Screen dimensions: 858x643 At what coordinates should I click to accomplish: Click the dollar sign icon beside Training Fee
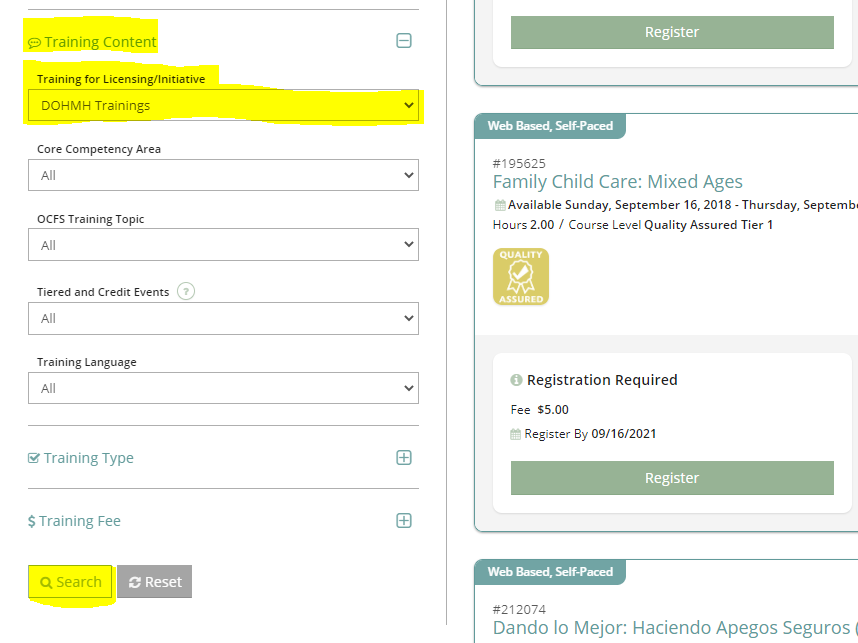click(x=33, y=520)
